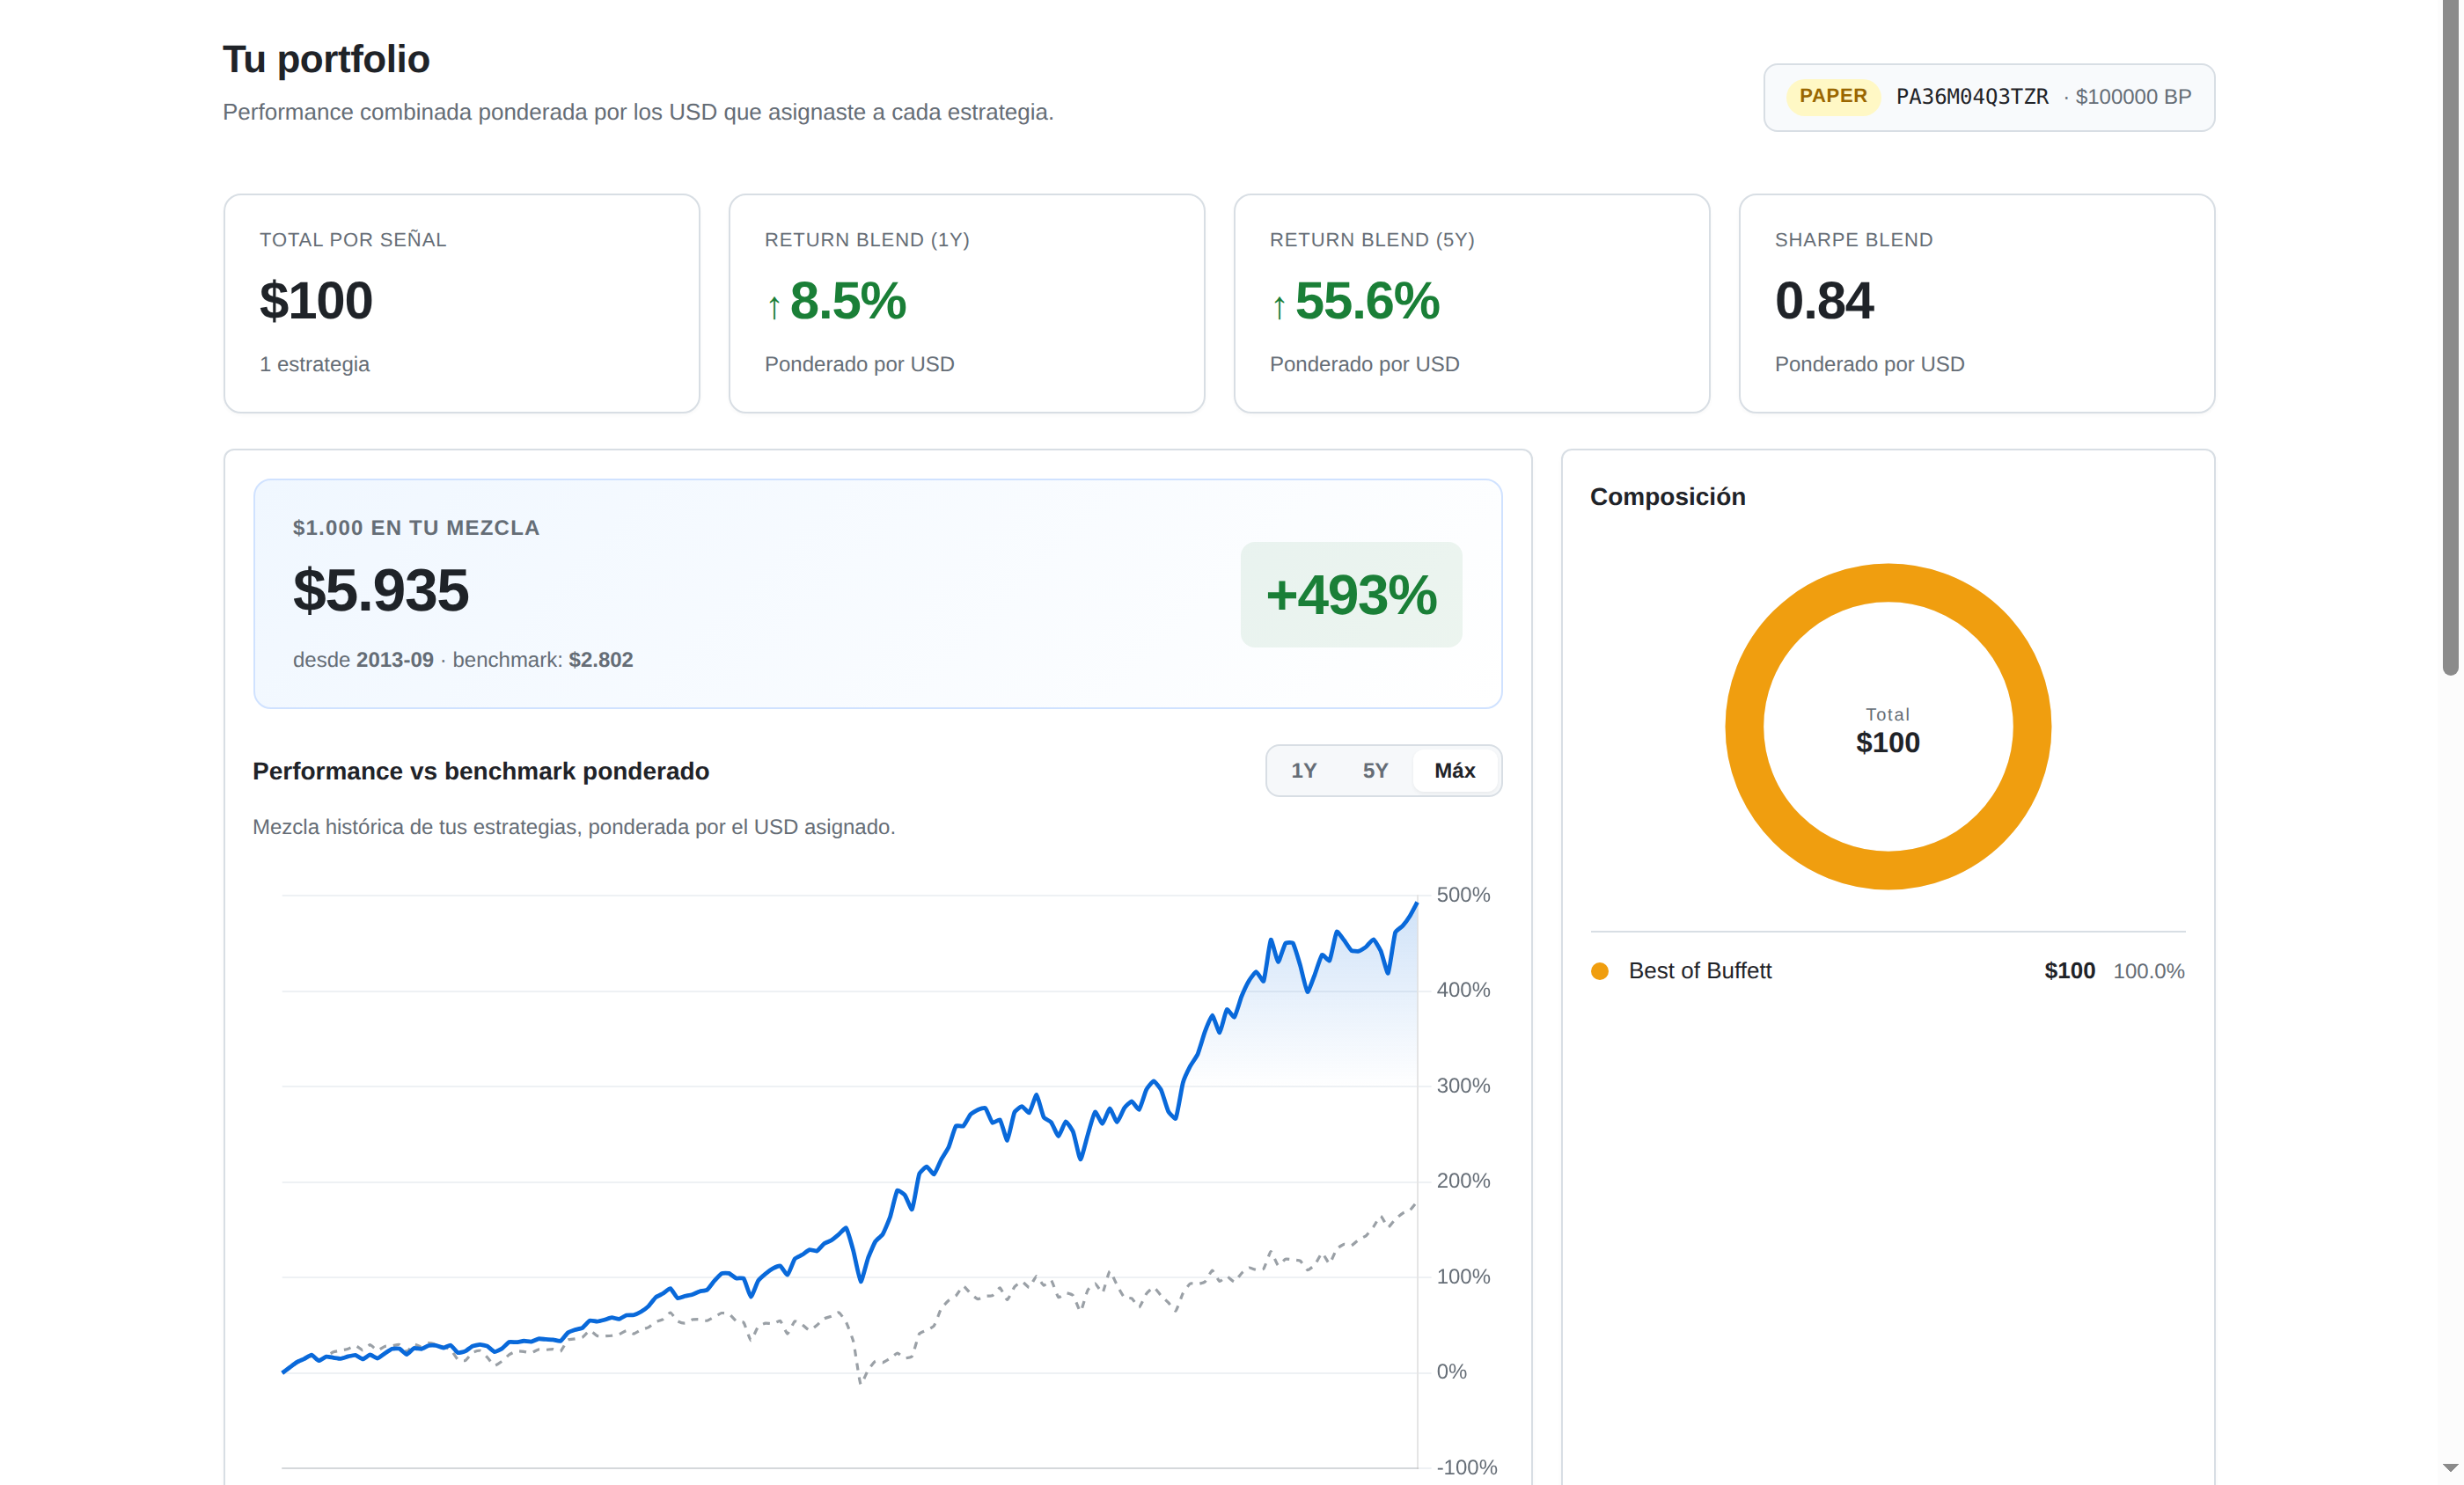
Task: Click the 0% y-axis label
Action: 1451,1372
